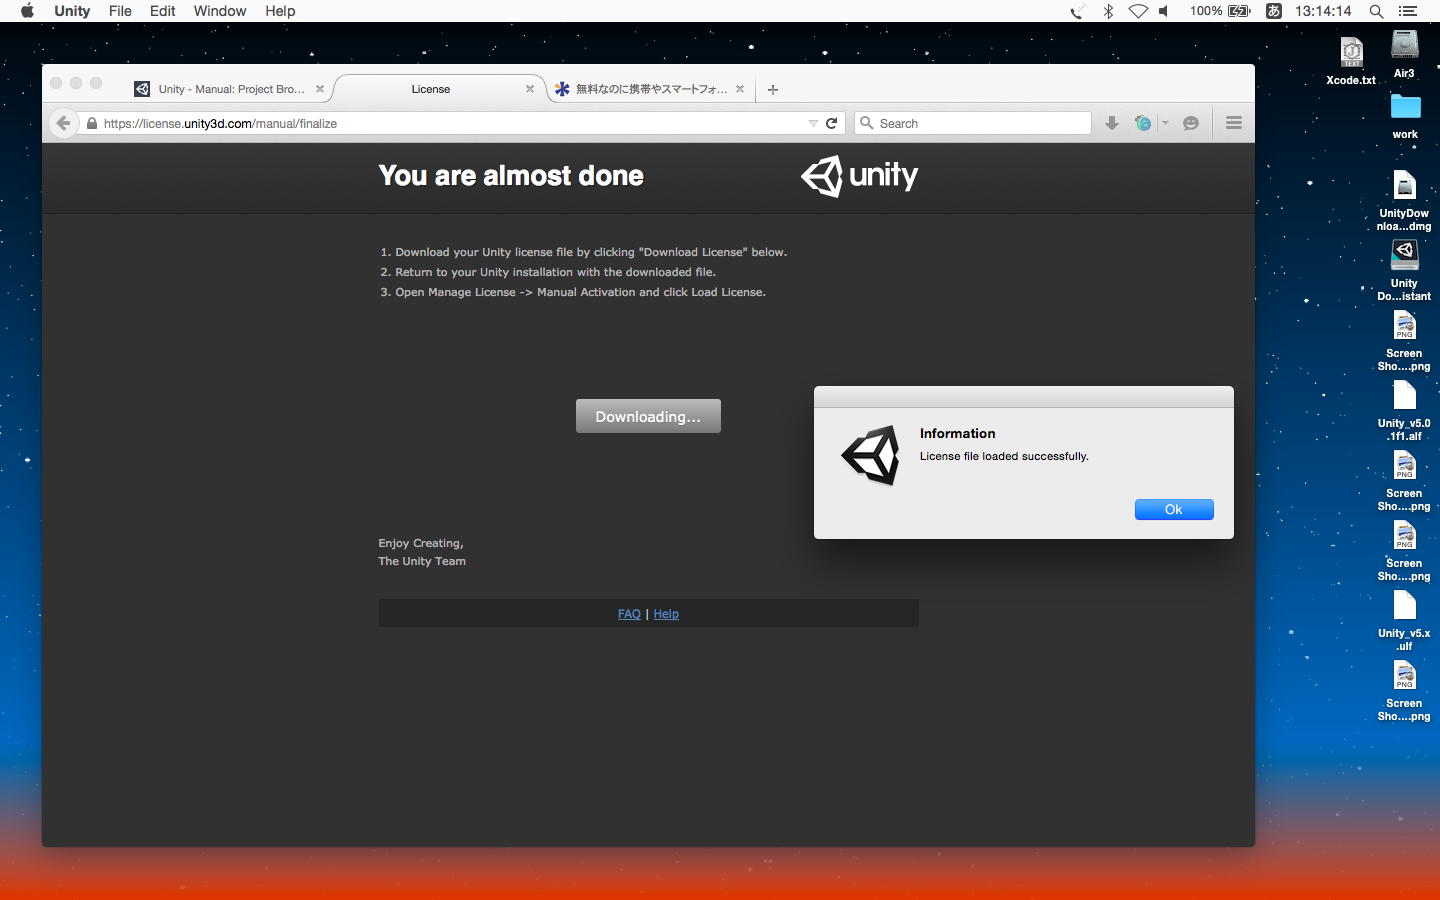Open a new browser tab
This screenshot has width=1440, height=900.
773,89
